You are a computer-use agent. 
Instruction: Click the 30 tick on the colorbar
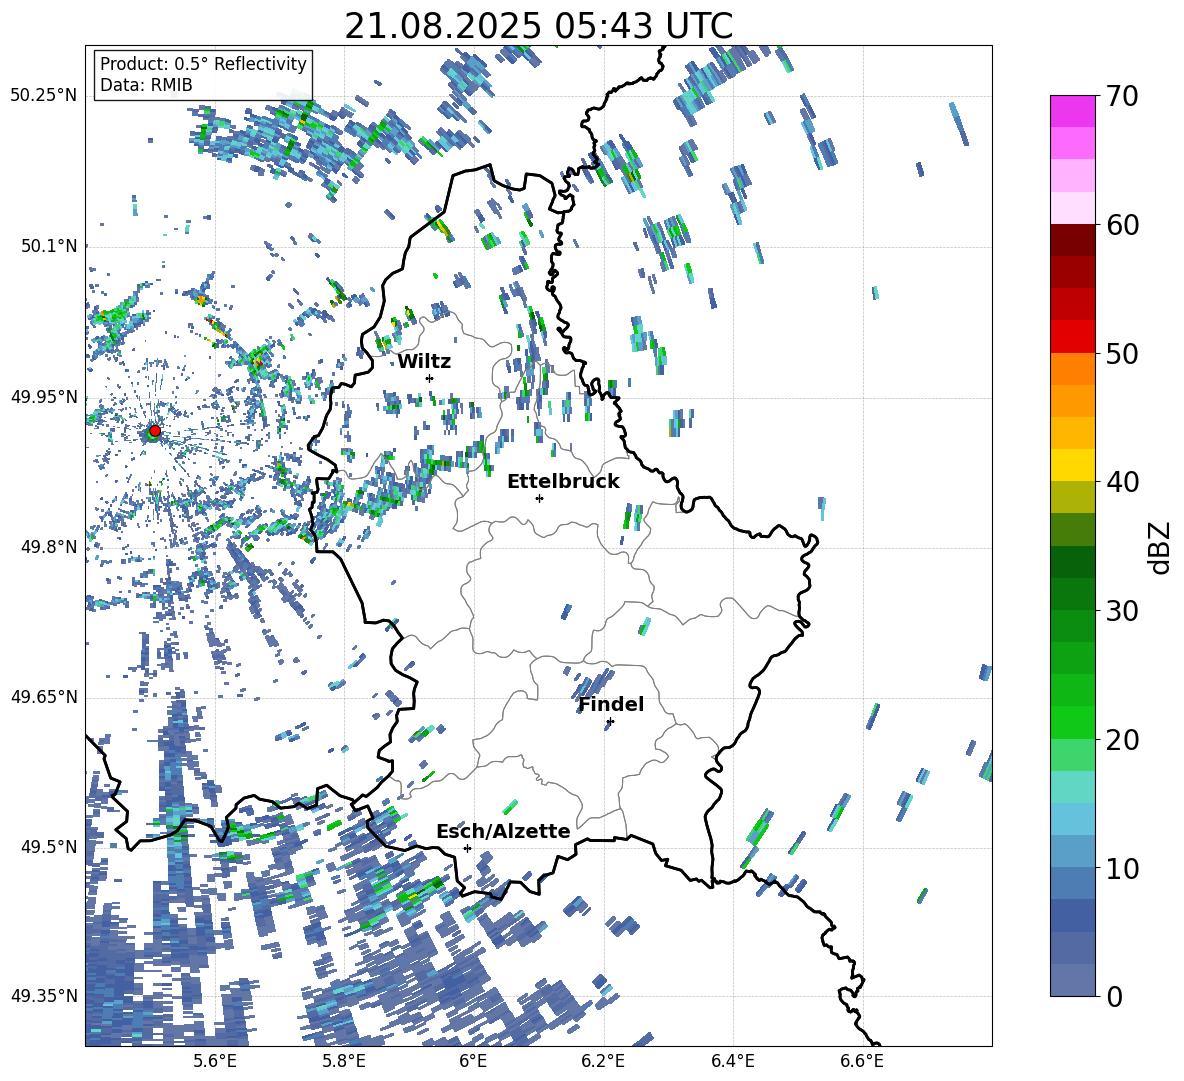pyautogui.click(x=1122, y=611)
